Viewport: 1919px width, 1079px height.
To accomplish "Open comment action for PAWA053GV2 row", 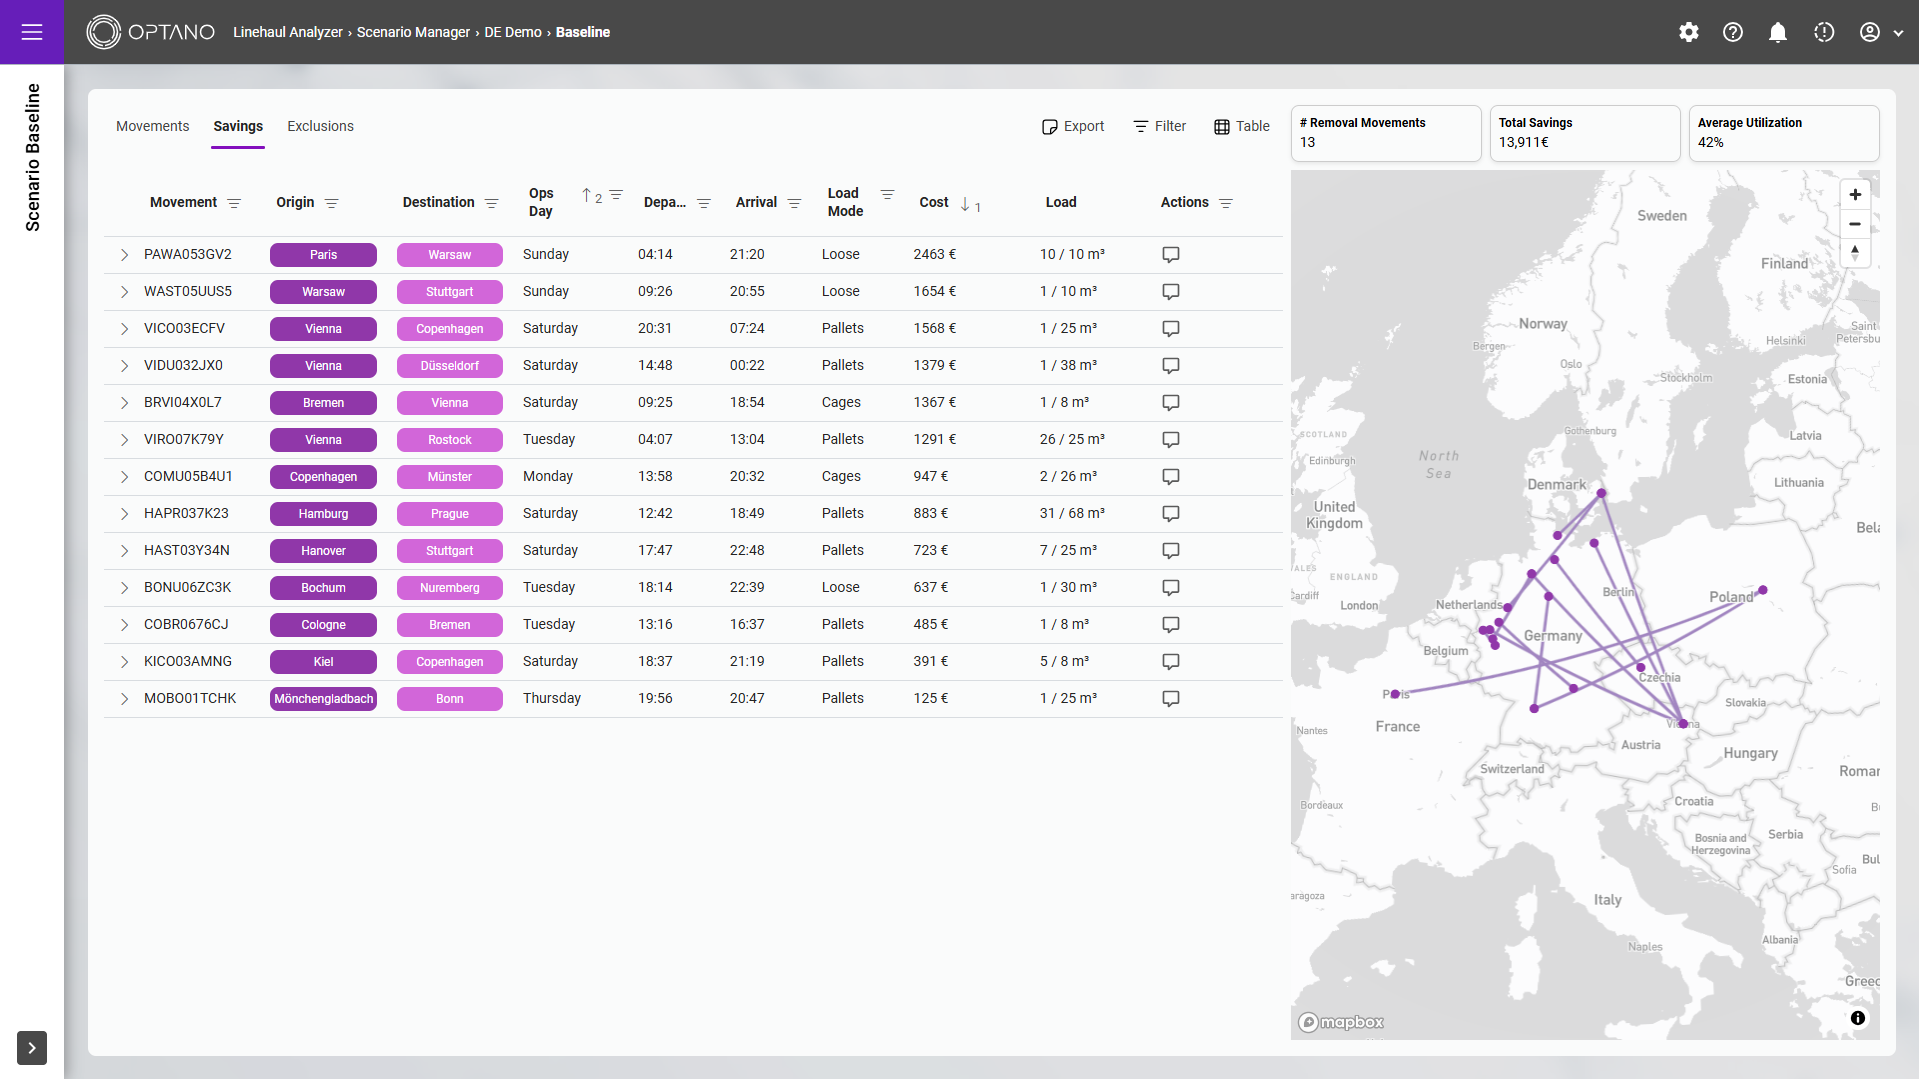I will pos(1170,255).
